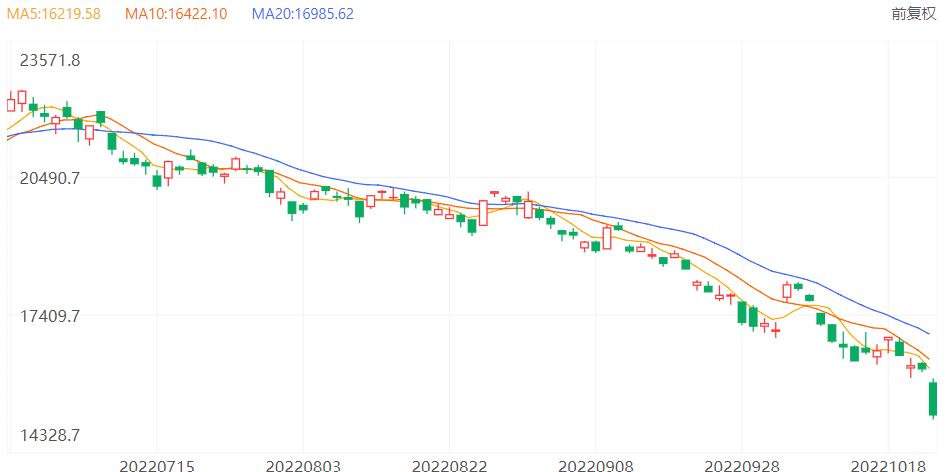Click the 20220908 date axis label
Viewport: 945px width, 472px height.
pos(595,465)
